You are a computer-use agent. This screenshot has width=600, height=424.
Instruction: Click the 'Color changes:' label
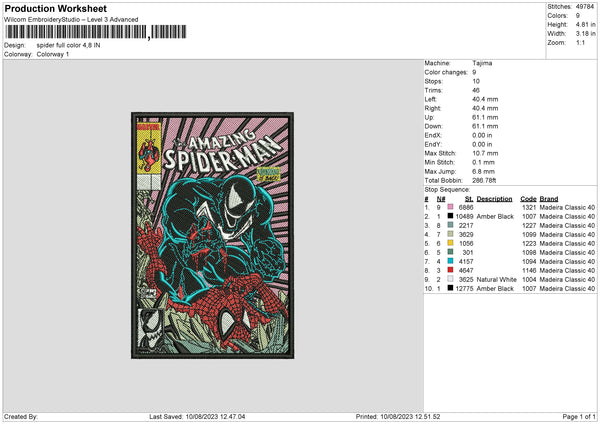point(446,72)
